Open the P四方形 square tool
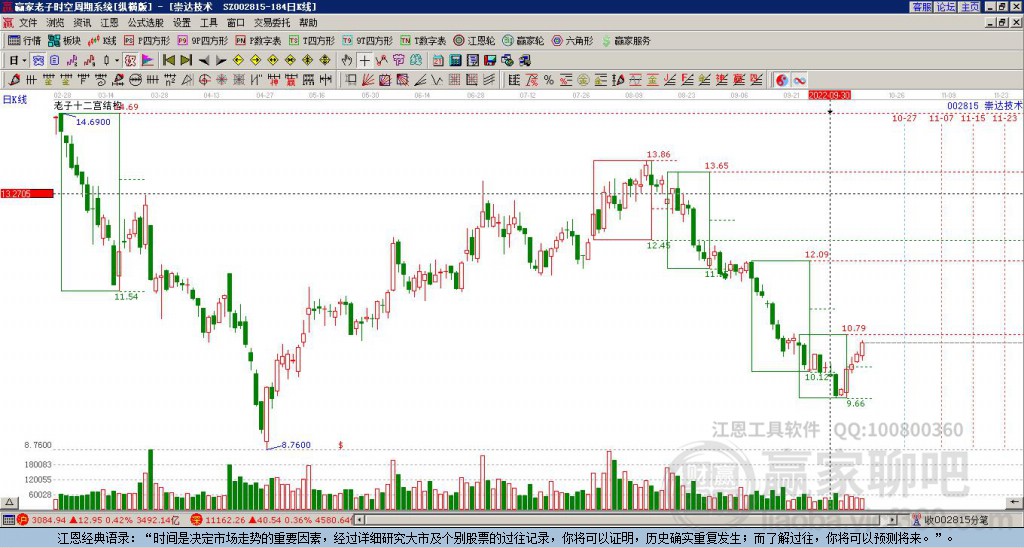Screen dimensions: 1024x548 [x=147, y=40]
